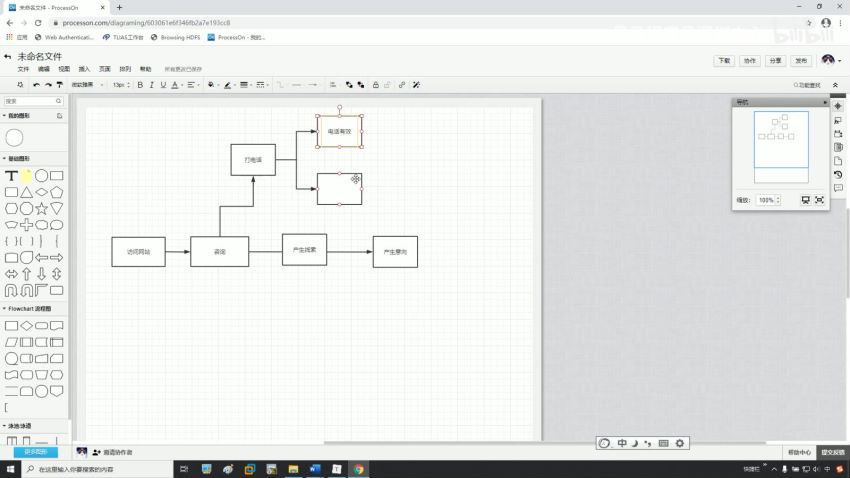
Task: Open the font color picker
Action: [175, 85]
